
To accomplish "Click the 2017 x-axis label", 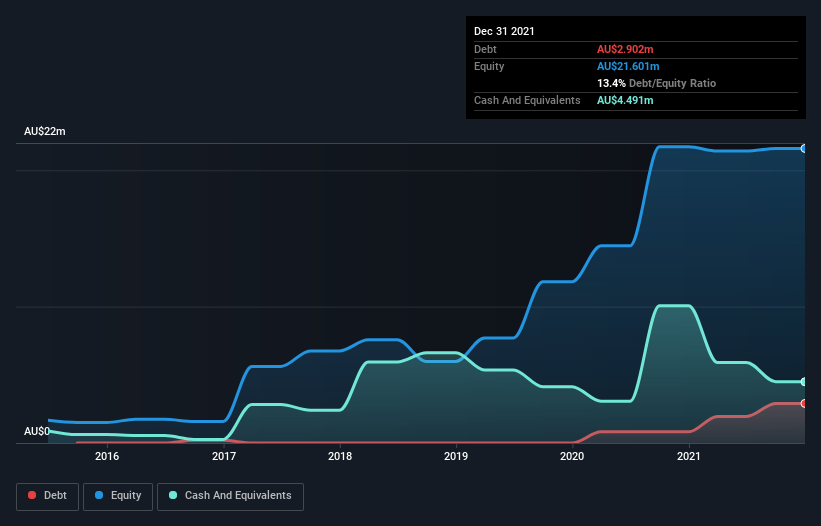I will (x=224, y=456).
